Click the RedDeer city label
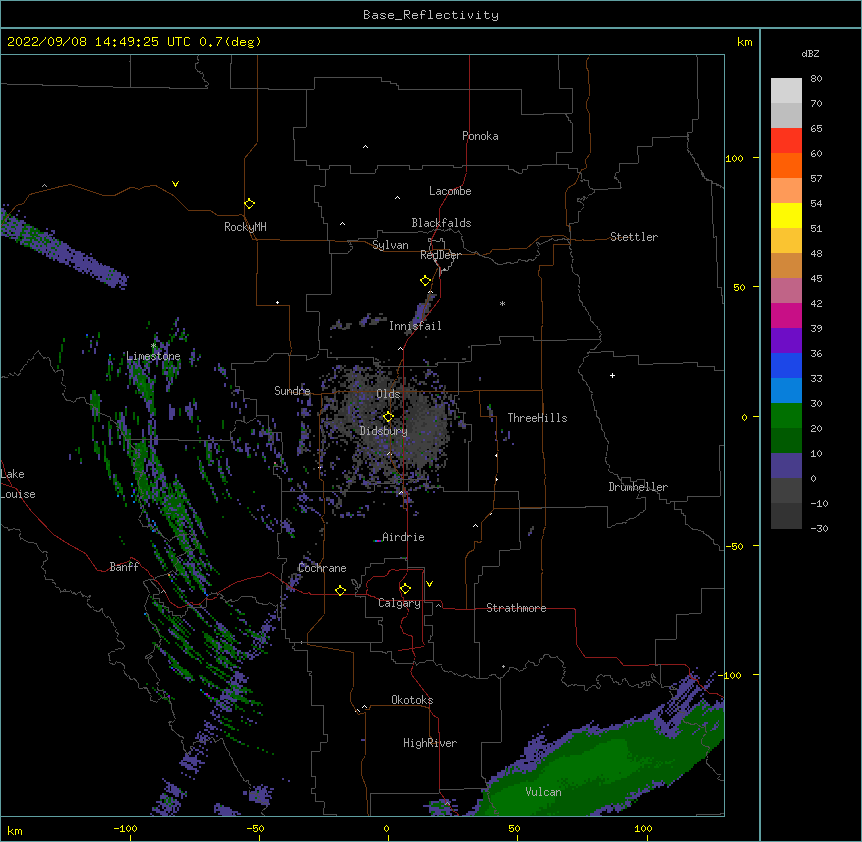This screenshot has height=842, width=862. coord(440,255)
